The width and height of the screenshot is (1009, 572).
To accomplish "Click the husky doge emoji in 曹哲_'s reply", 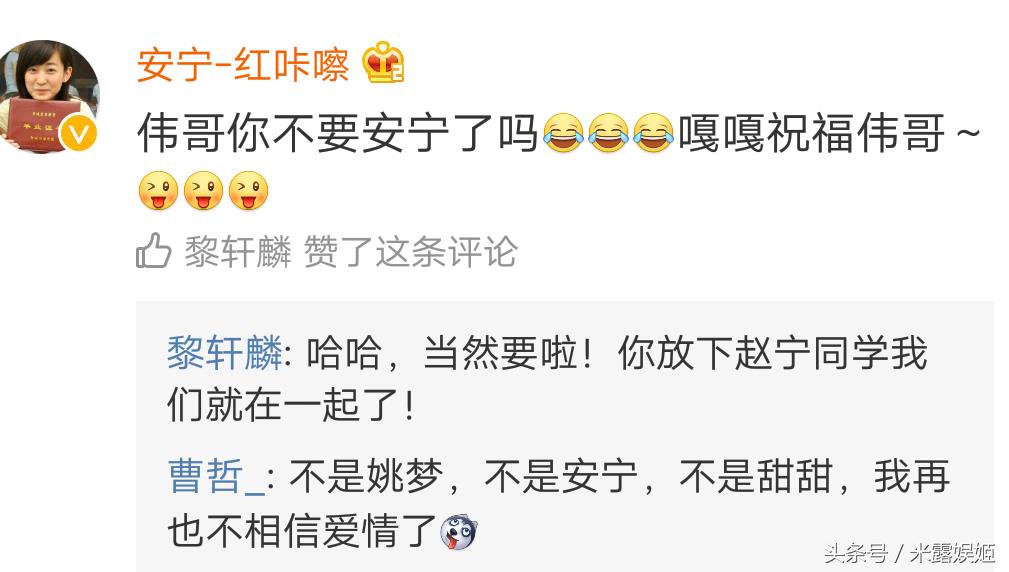I will point(459,531).
